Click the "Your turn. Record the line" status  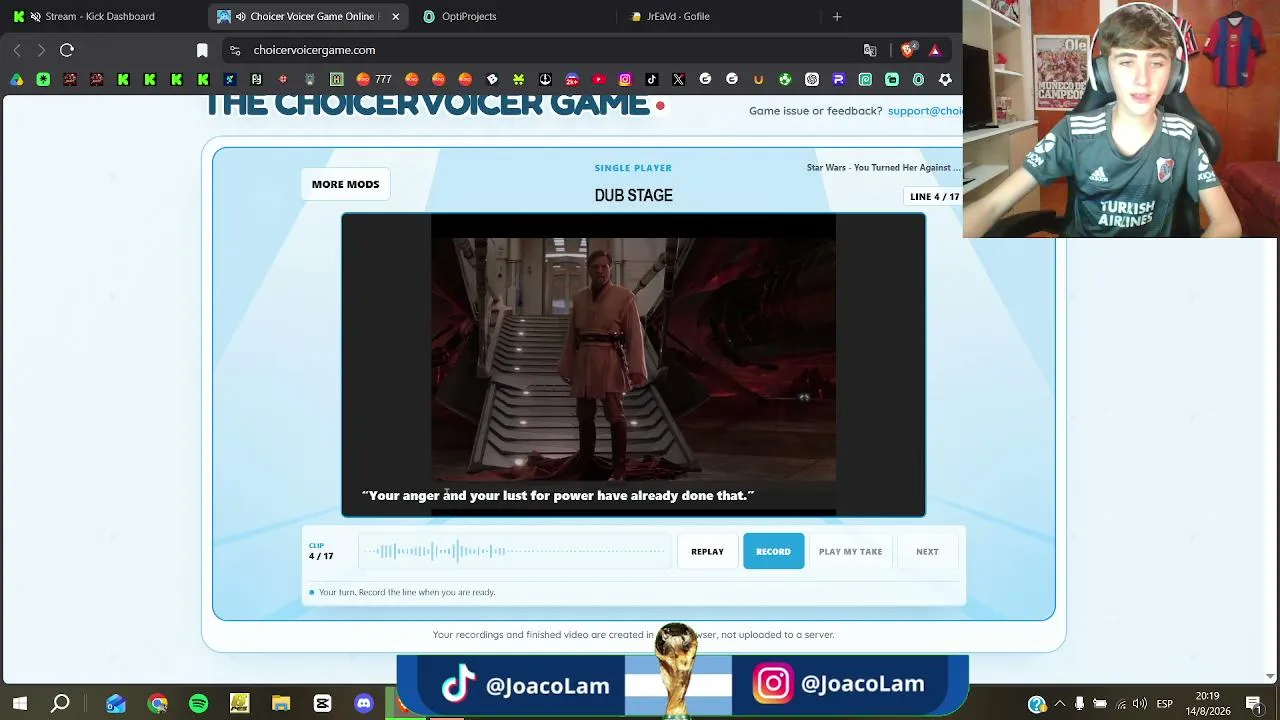click(x=407, y=592)
